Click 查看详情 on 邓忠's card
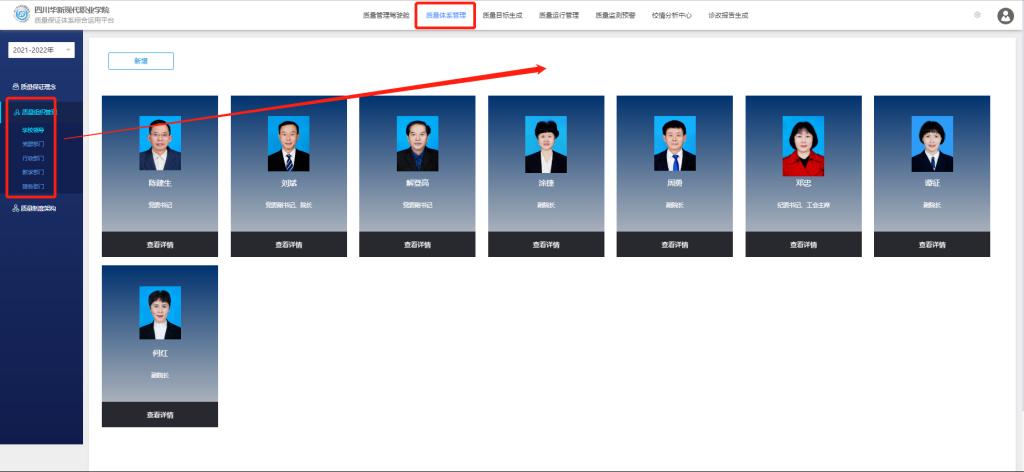Viewport: 1024px width, 472px height. pos(803,244)
